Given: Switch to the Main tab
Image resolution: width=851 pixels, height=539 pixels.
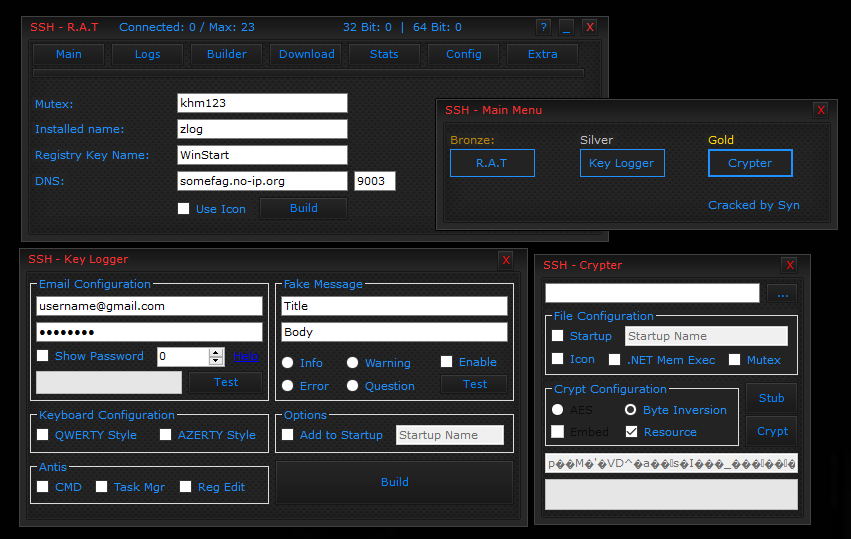Looking at the screenshot, I should tap(69, 54).
